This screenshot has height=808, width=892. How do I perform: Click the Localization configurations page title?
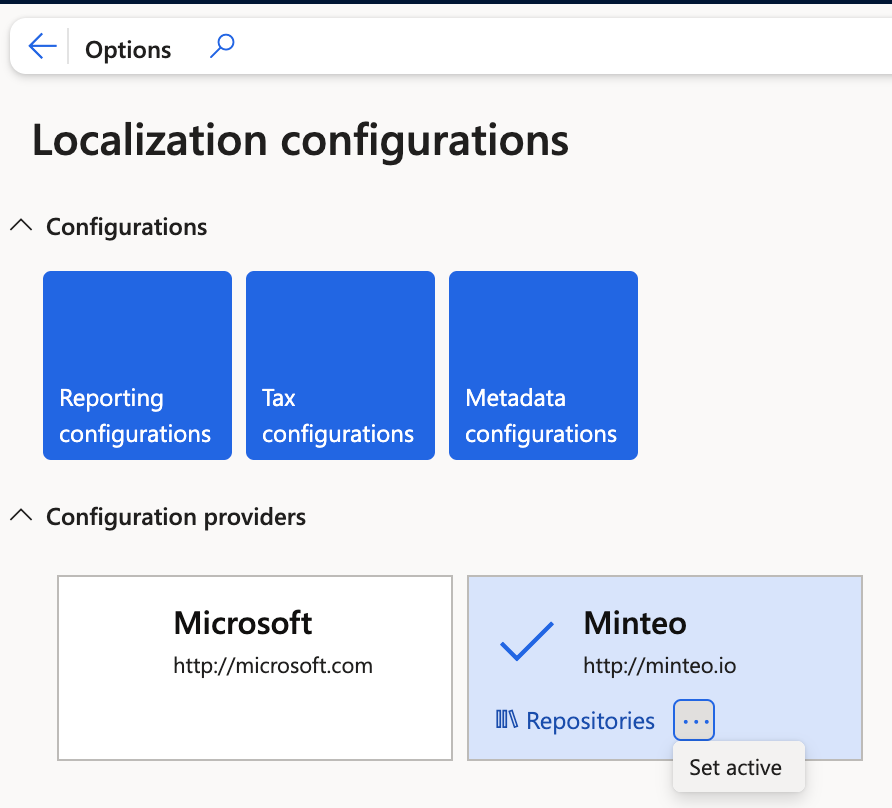tap(300, 140)
